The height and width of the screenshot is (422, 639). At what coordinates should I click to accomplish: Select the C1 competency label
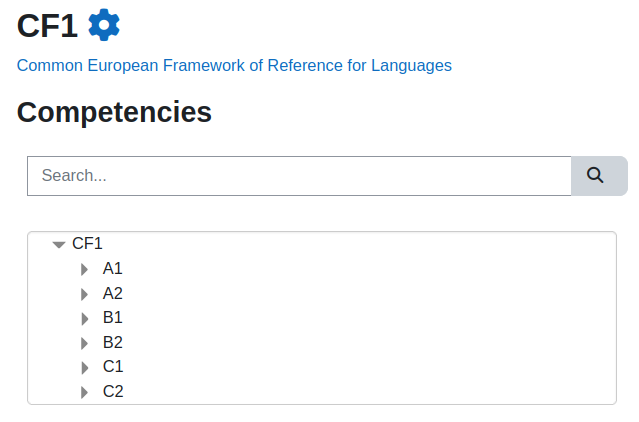[113, 367]
